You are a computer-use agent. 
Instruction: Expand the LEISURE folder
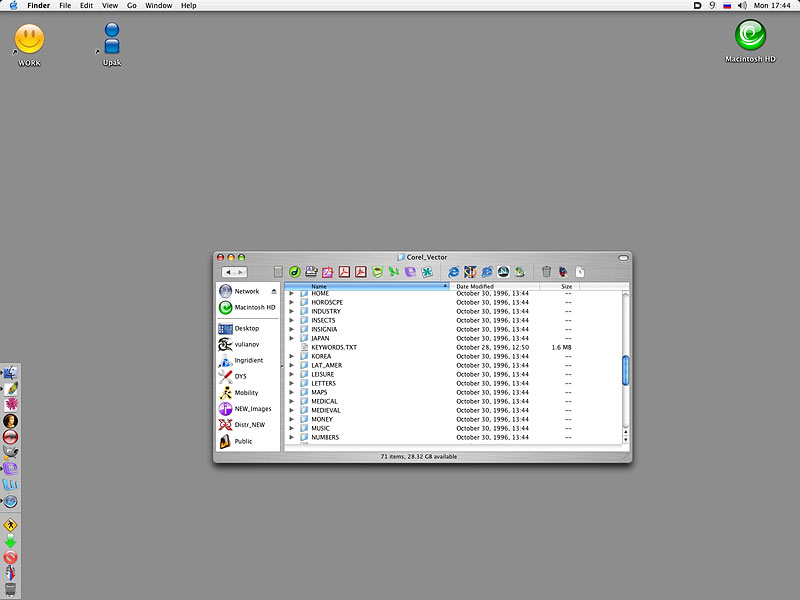292,374
